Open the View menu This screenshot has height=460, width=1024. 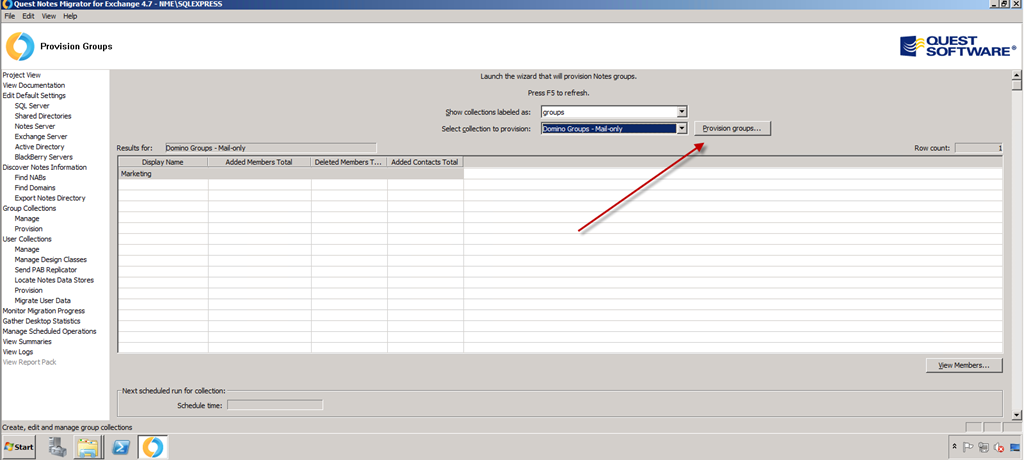coord(49,16)
